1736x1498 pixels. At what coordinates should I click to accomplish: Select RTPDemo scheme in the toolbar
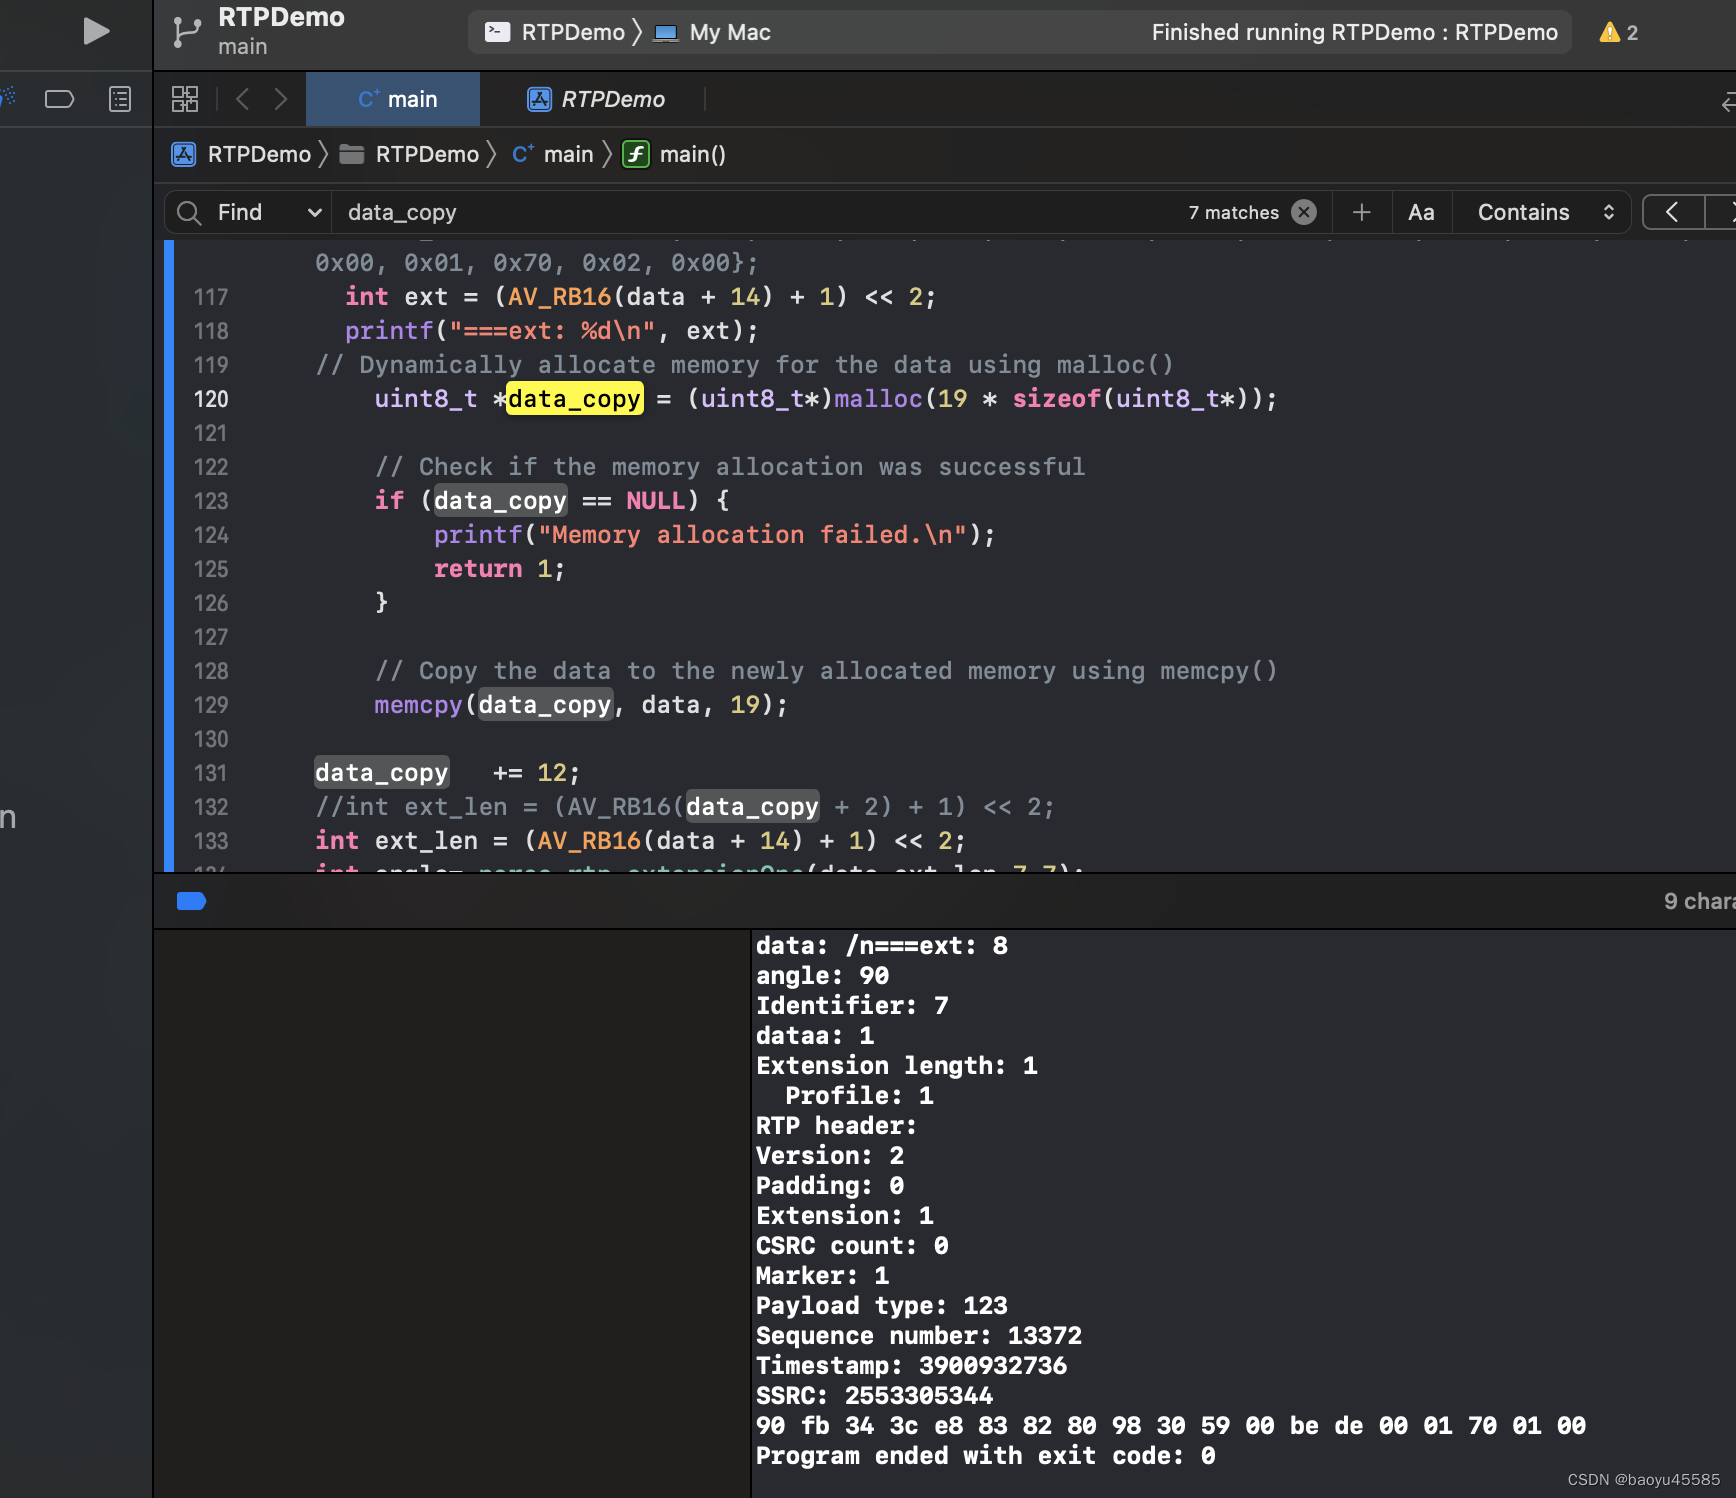pos(555,32)
